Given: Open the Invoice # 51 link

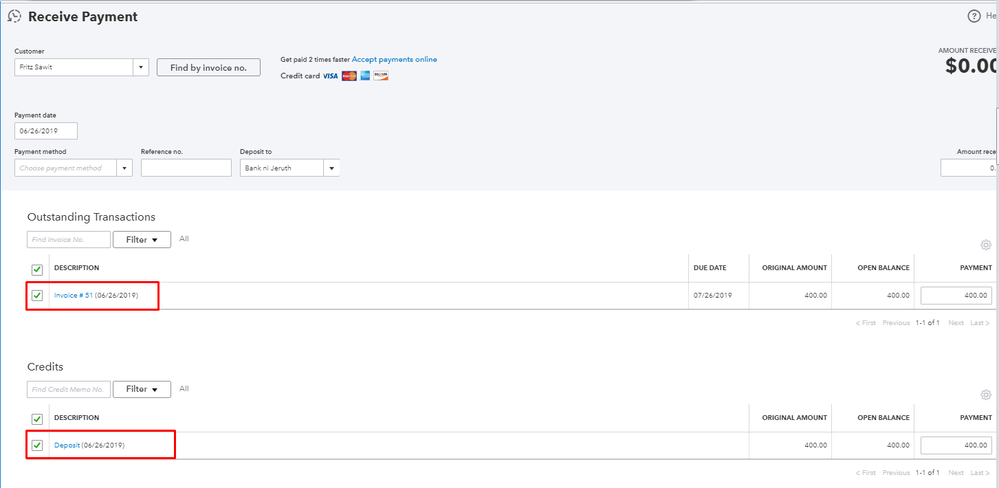Looking at the screenshot, I should tap(73, 296).
